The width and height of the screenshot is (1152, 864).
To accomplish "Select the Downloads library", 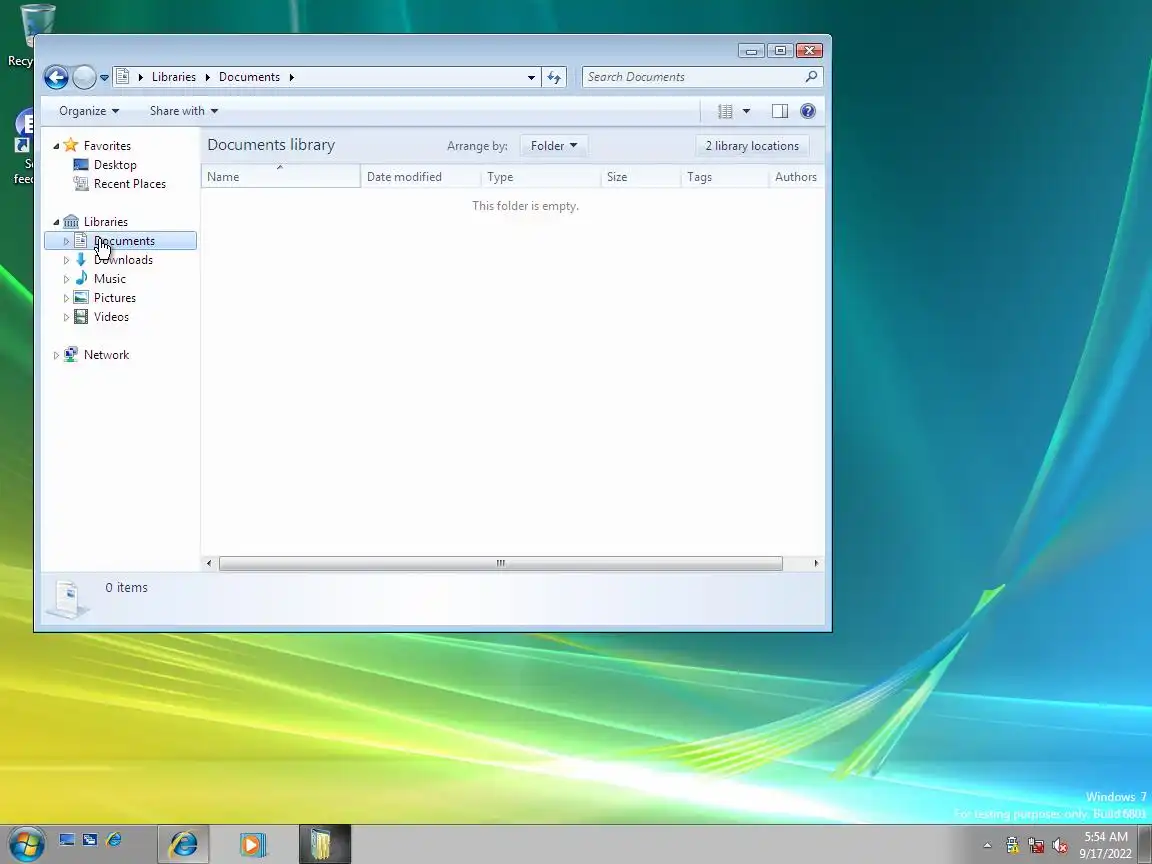I will [123, 260].
